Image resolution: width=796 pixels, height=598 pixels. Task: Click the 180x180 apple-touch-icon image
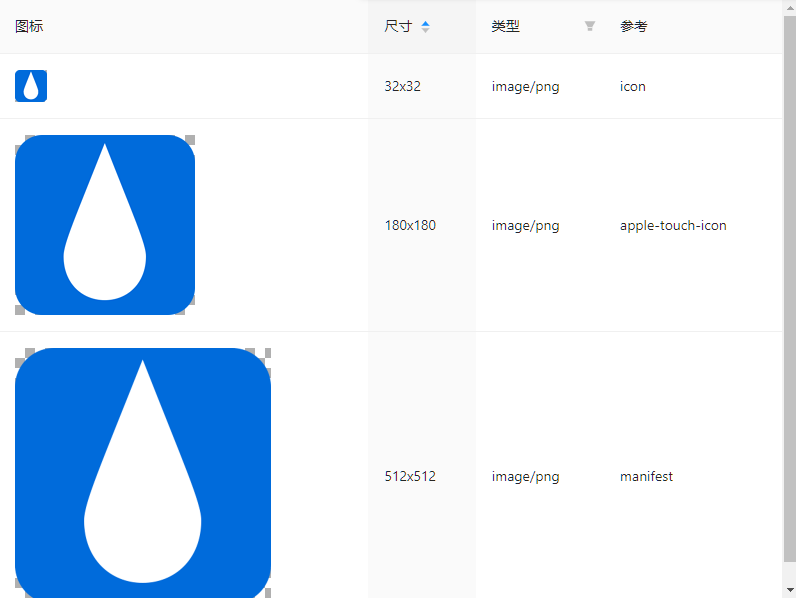pos(105,225)
